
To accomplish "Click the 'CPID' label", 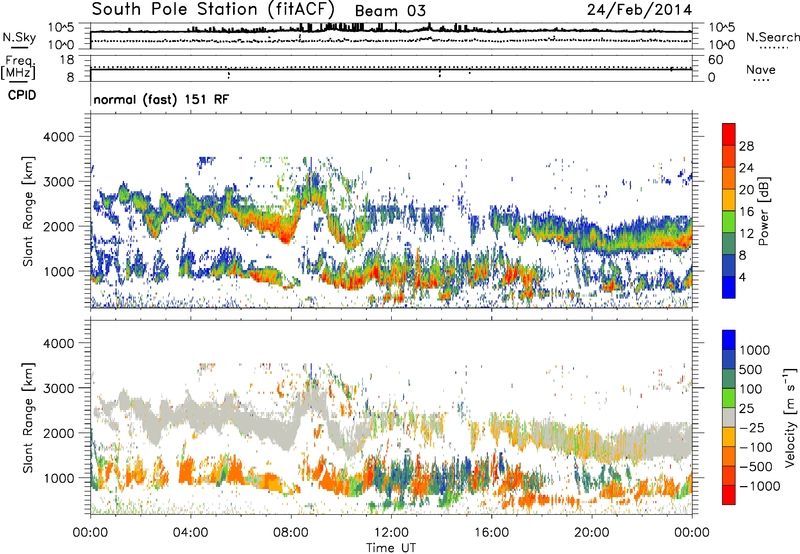I will click(x=22, y=95).
